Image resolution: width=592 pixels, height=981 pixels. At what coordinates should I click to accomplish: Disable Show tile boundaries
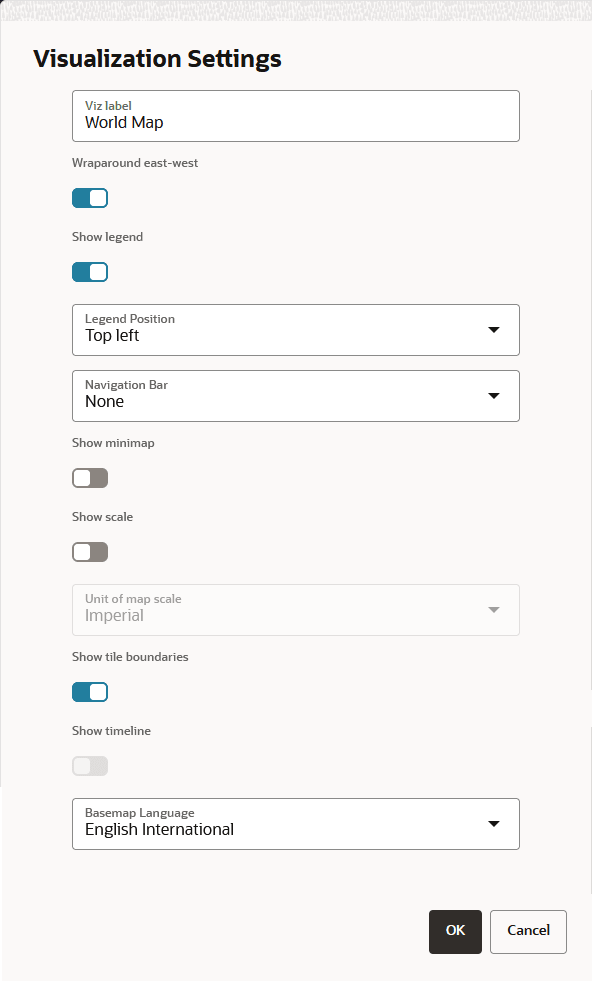90,691
